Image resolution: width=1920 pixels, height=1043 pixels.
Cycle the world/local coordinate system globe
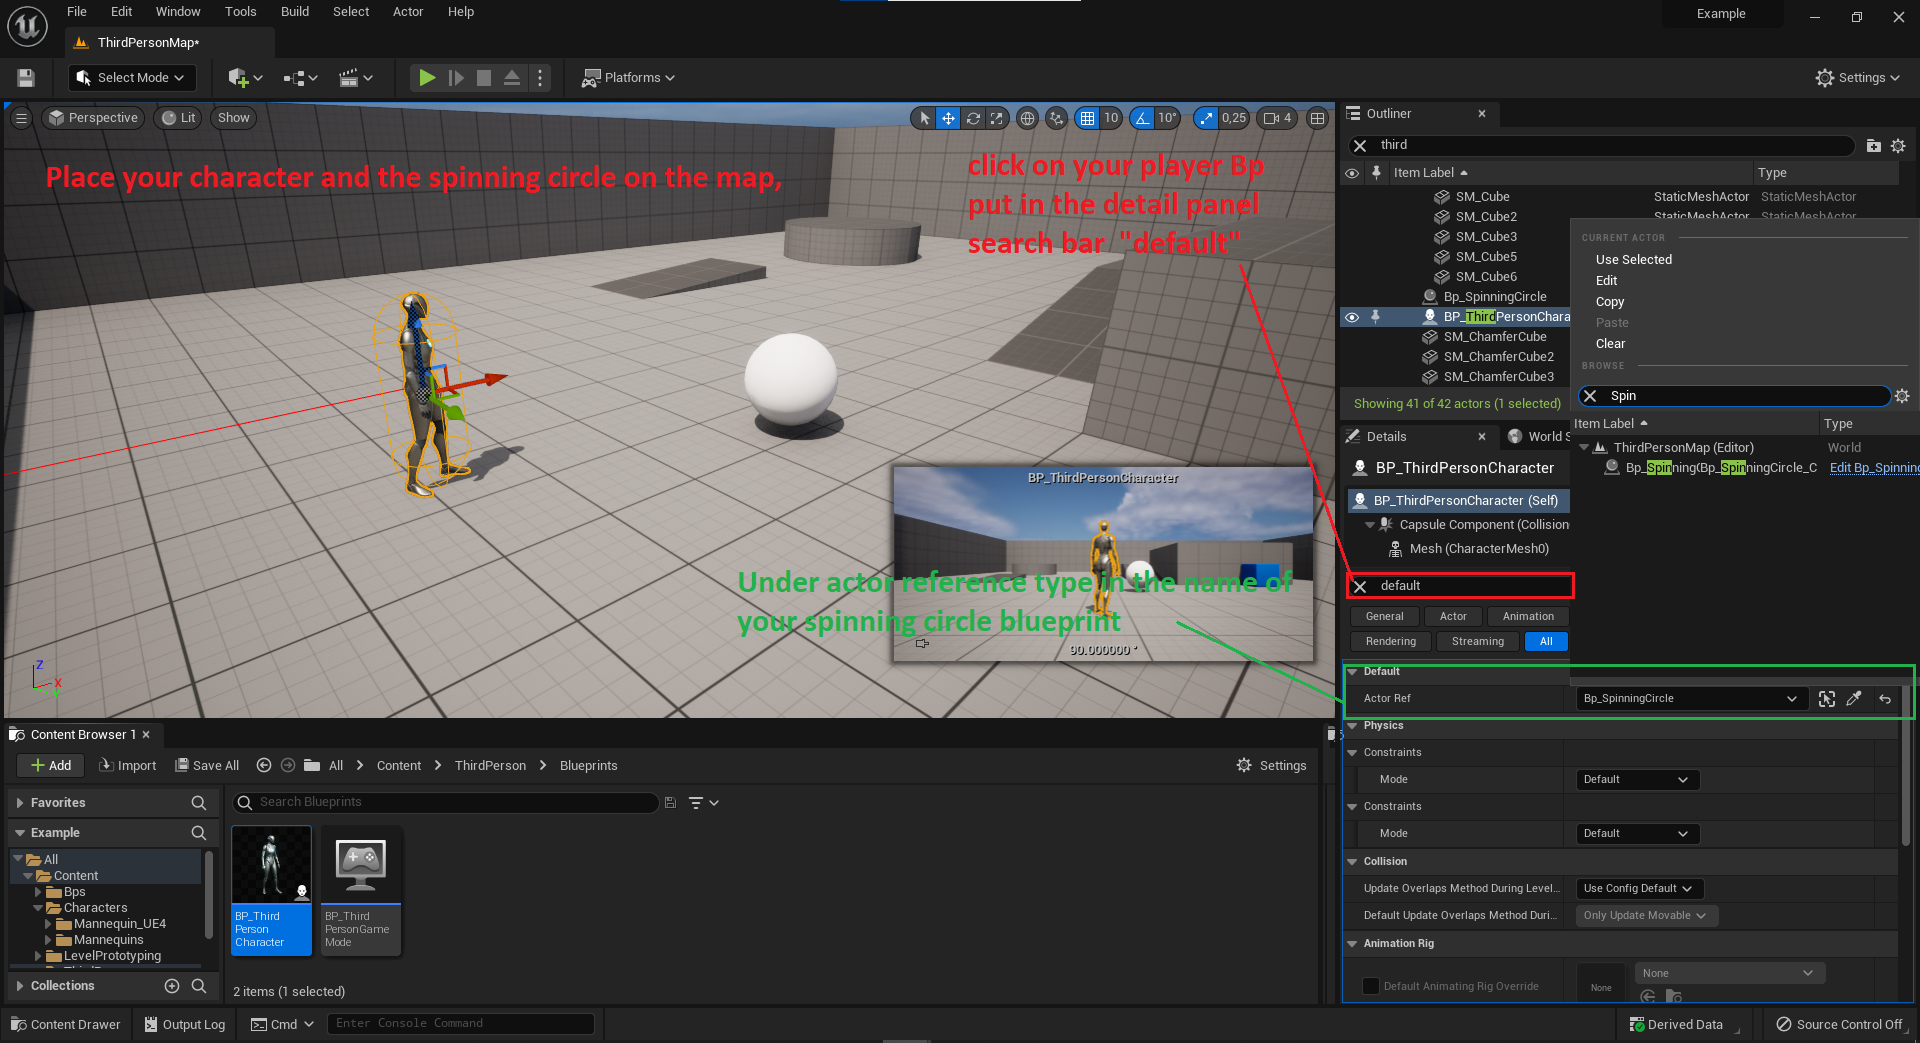coord(1027,118)
